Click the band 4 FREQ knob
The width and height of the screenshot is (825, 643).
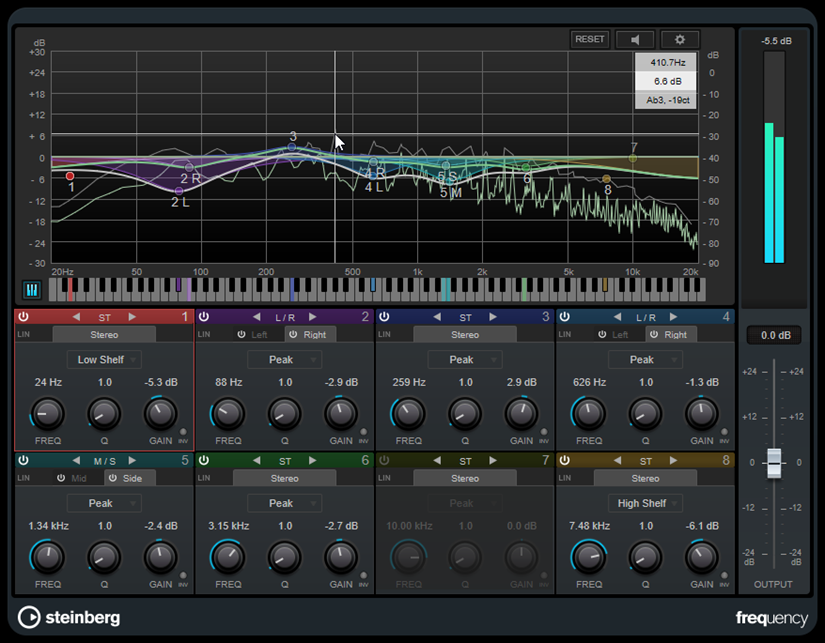[589, 414]
